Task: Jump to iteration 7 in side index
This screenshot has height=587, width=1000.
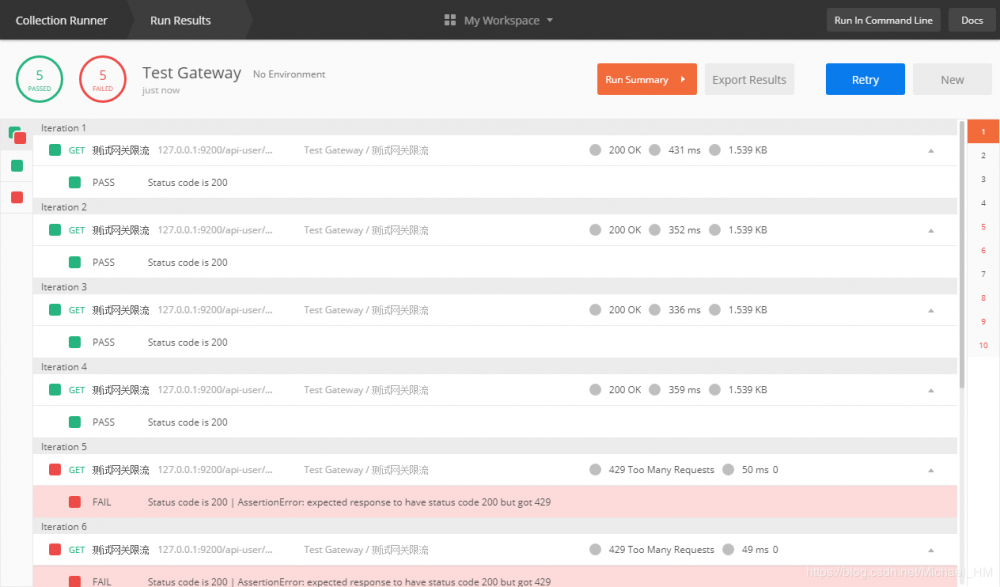Action: 983,274
